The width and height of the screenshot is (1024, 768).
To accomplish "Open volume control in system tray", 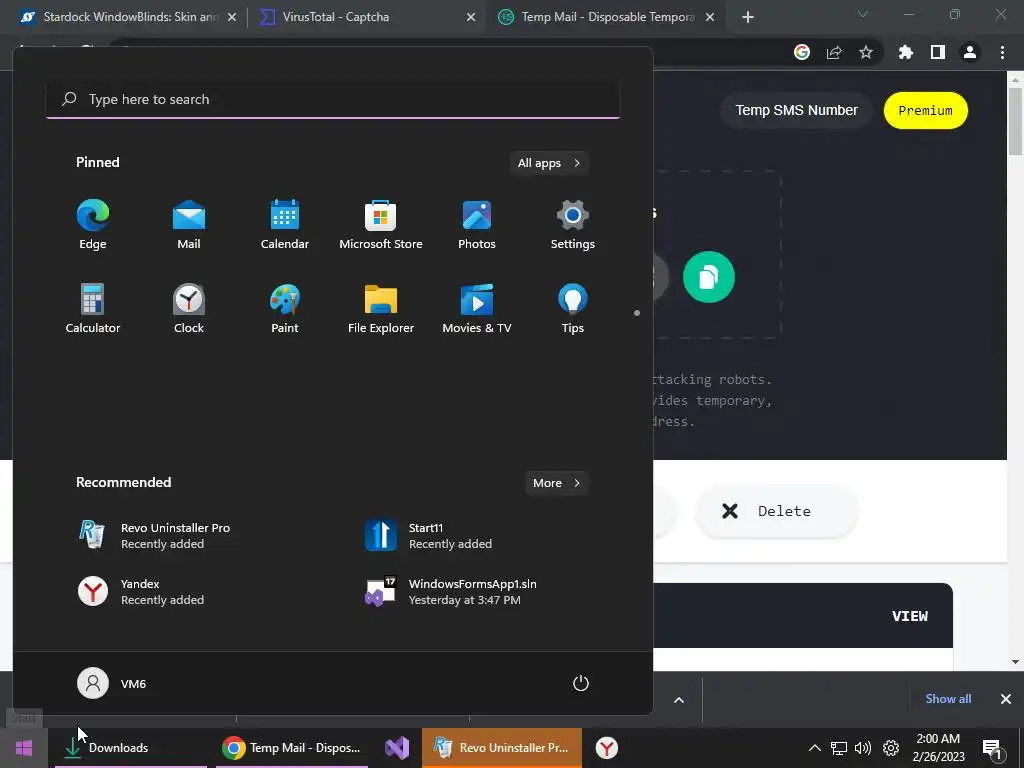I will coord(863,748).
